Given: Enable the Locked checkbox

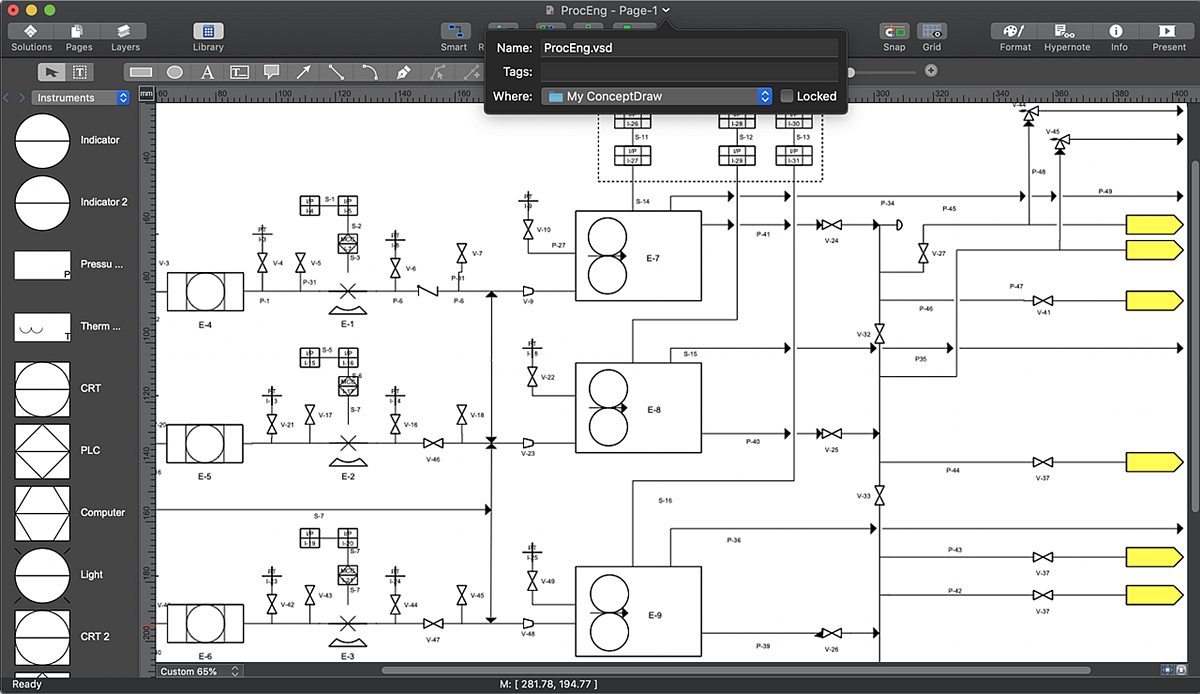Looking at the screenshot, I should pyautogui.click(x=787, y=96).
